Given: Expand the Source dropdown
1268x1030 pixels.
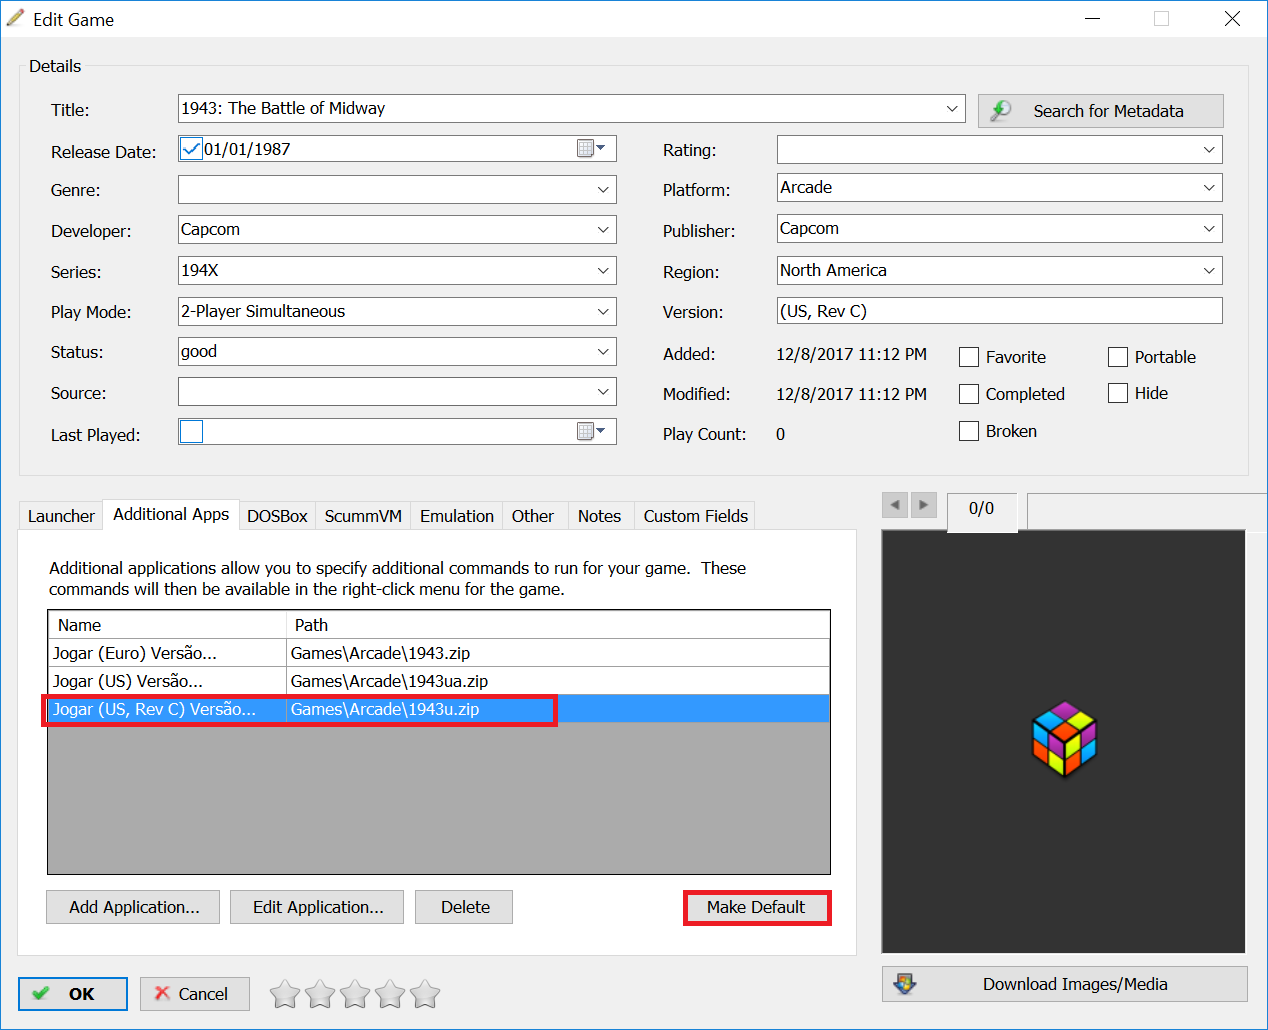Looking at the screenshot, I should 603,392.
